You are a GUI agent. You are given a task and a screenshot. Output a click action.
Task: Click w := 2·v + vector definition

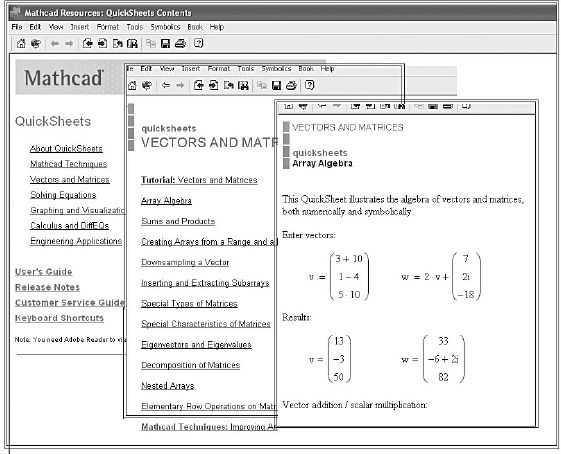pyautogui.click(x=441, y=277)
